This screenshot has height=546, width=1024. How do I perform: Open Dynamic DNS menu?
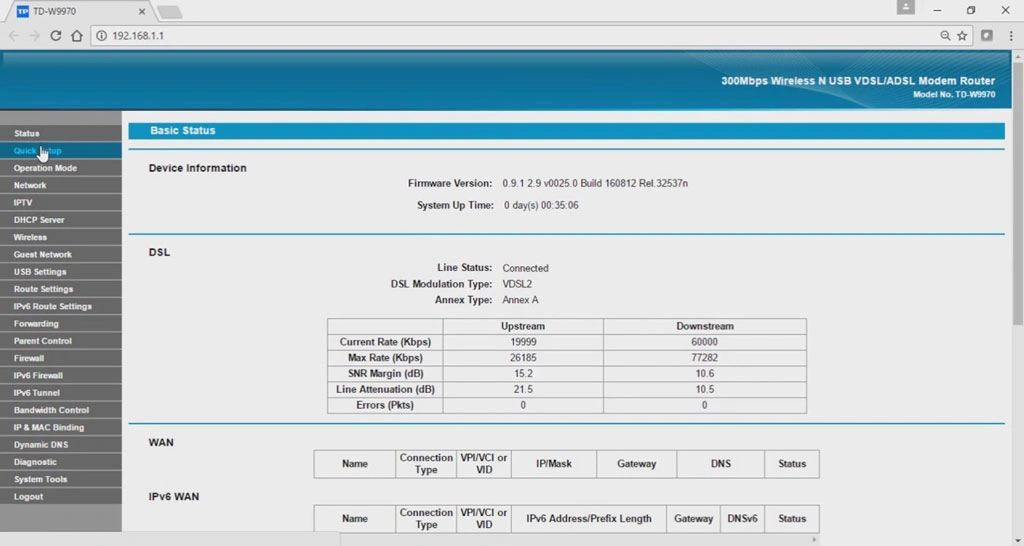61,445
